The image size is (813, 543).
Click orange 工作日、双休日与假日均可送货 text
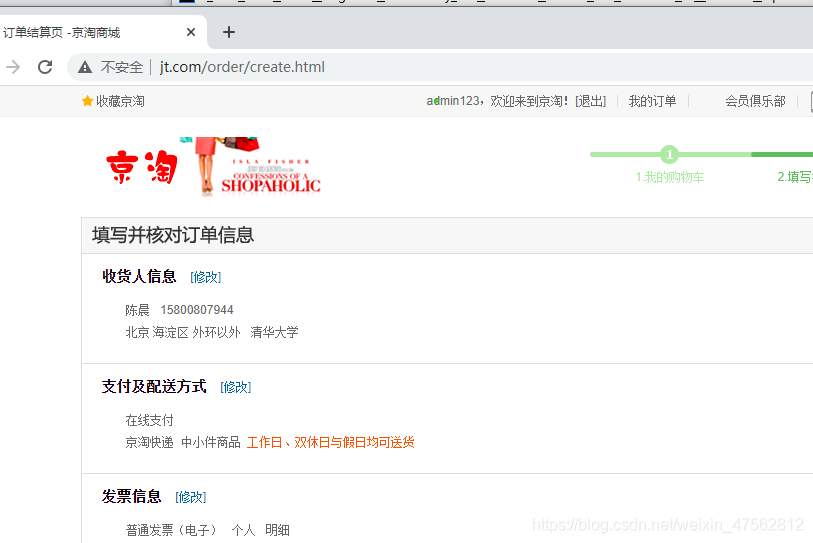331,442
